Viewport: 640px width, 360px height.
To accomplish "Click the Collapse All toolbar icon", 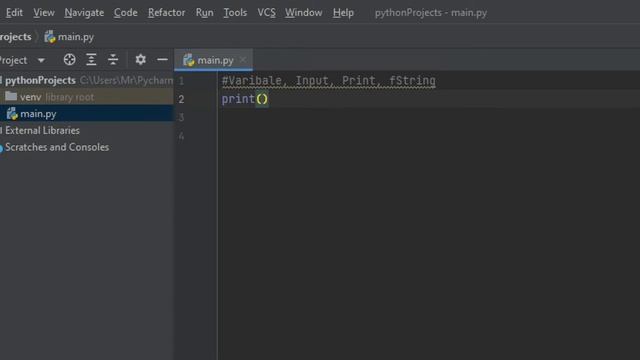I will [113, 60].
